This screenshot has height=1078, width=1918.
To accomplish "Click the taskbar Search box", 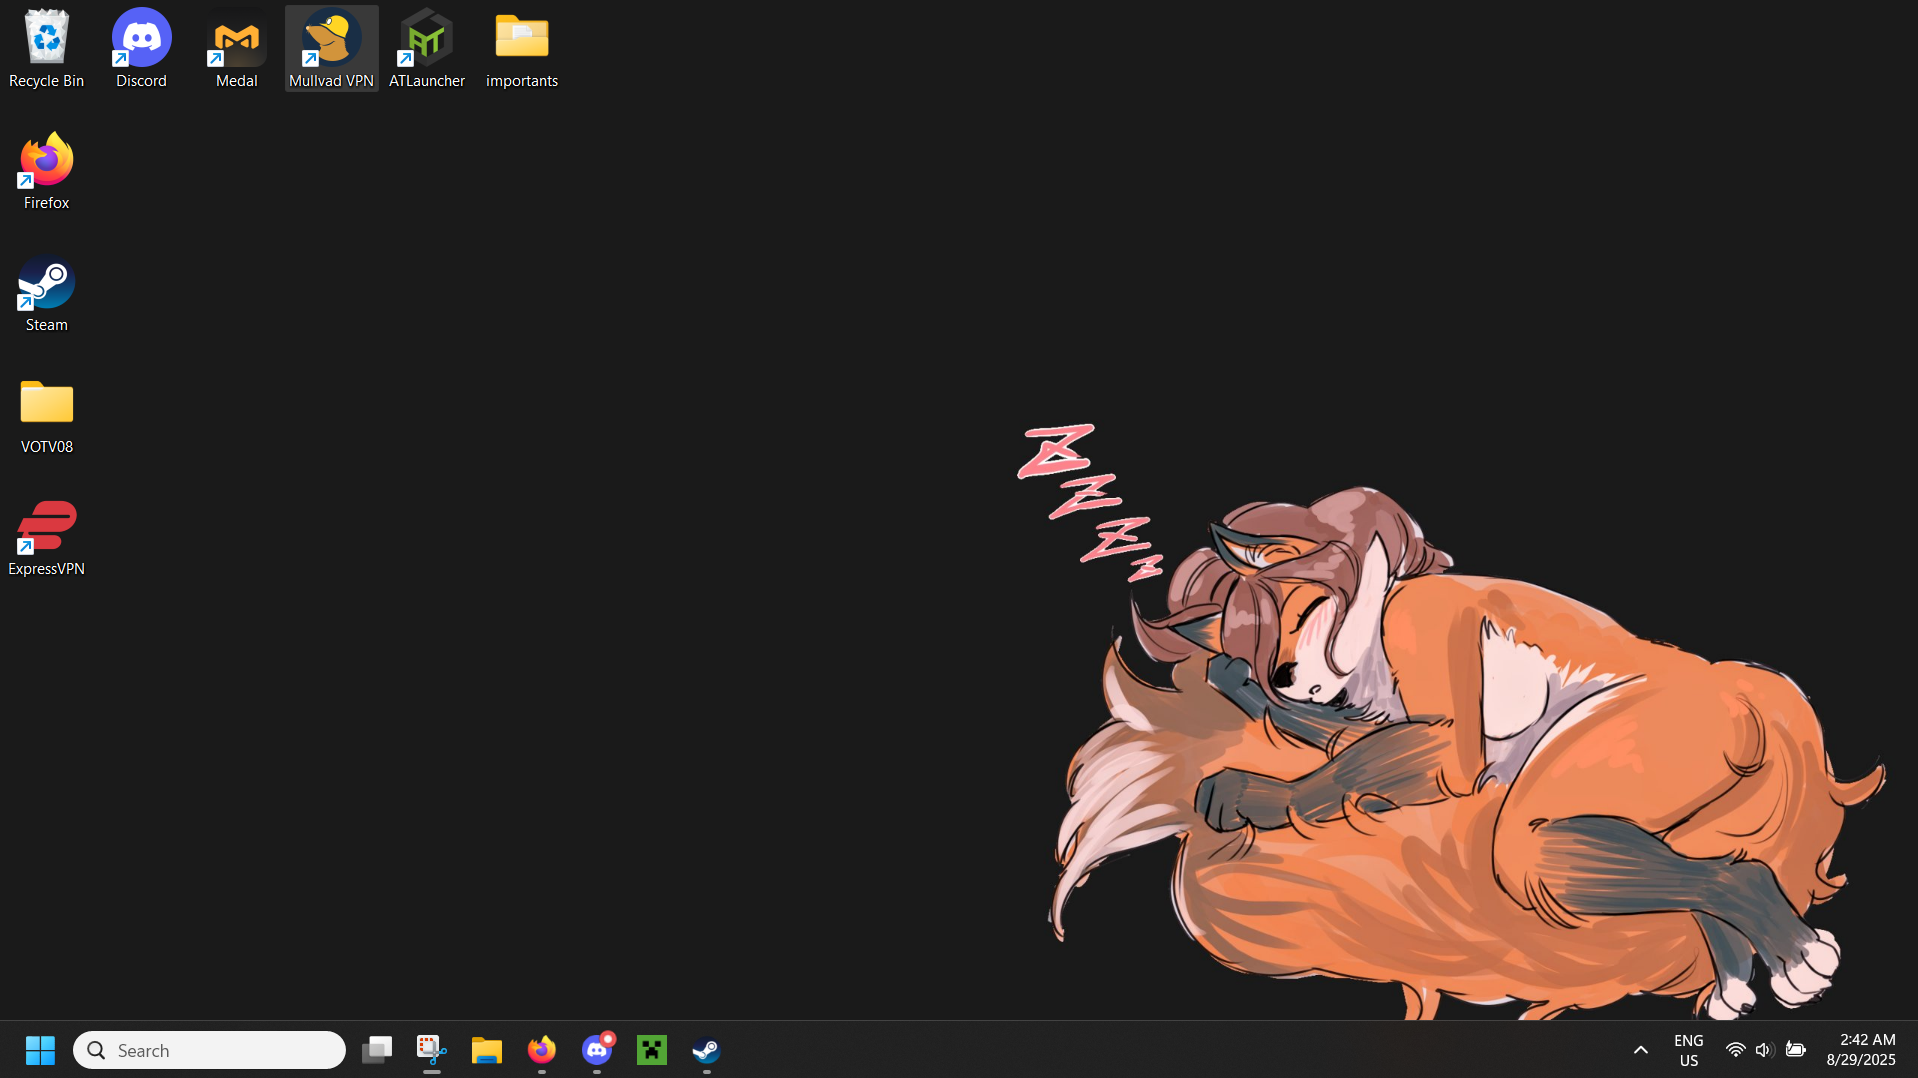I will pos(210,1050).
